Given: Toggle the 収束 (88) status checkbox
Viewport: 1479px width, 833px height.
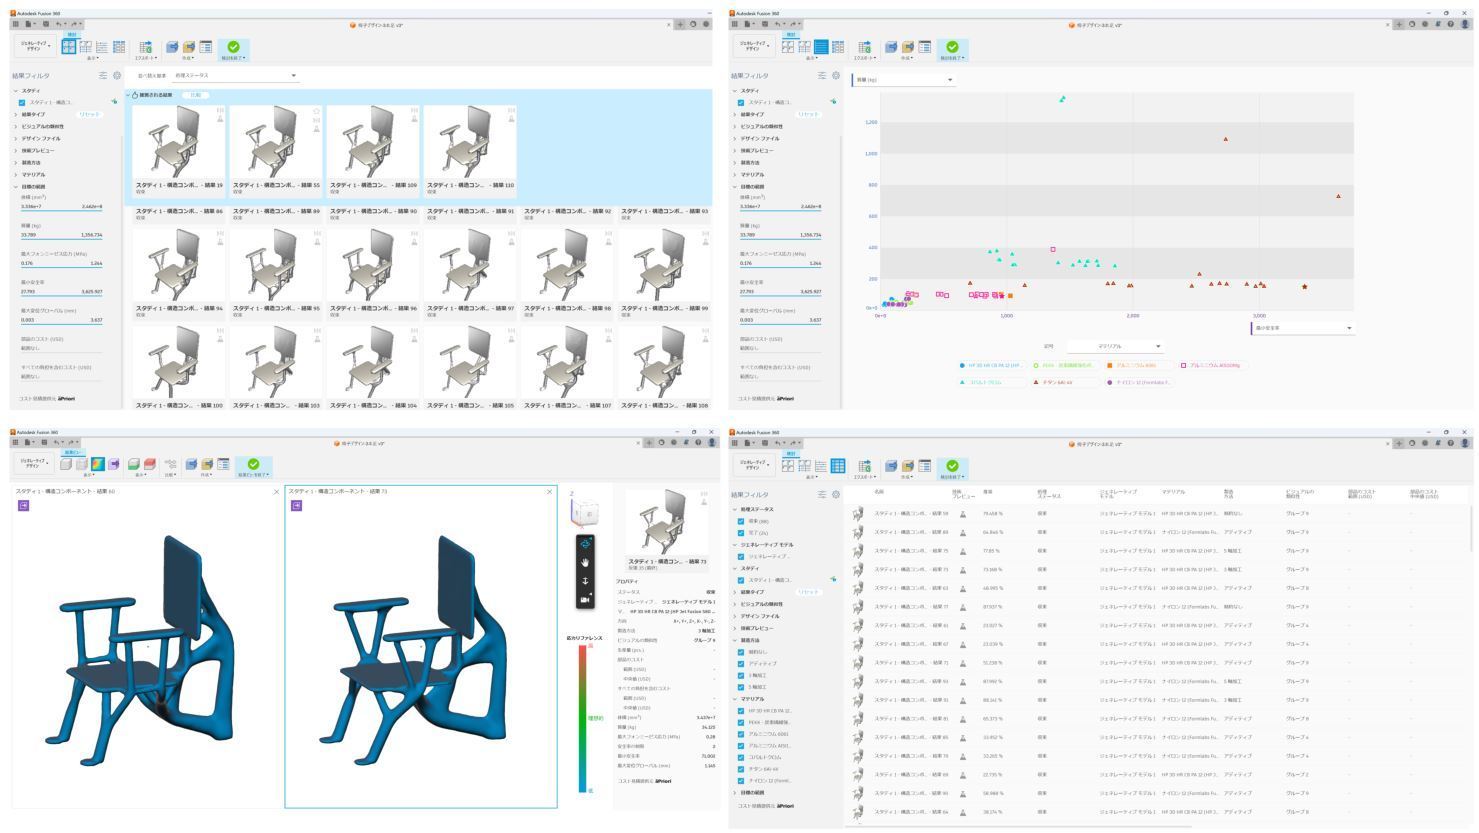Looking at the screenshot, I should (x=741, y=521).
